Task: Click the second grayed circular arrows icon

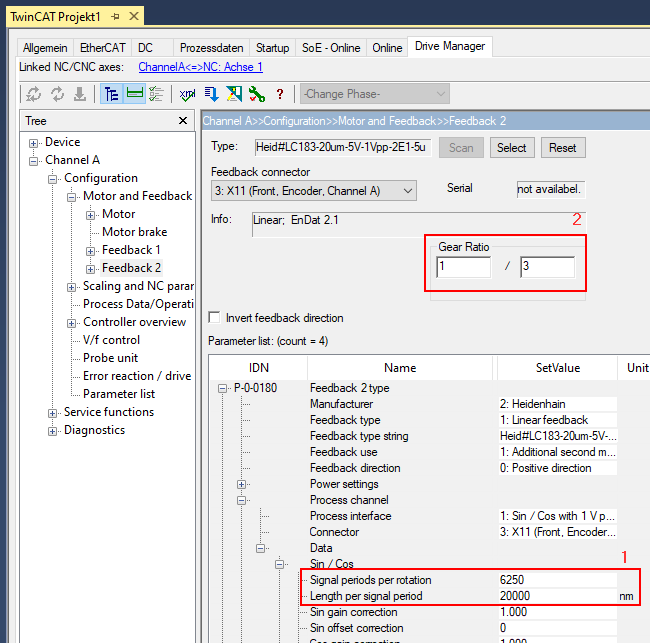Action: pyautogui.click(x=57, y=94)
